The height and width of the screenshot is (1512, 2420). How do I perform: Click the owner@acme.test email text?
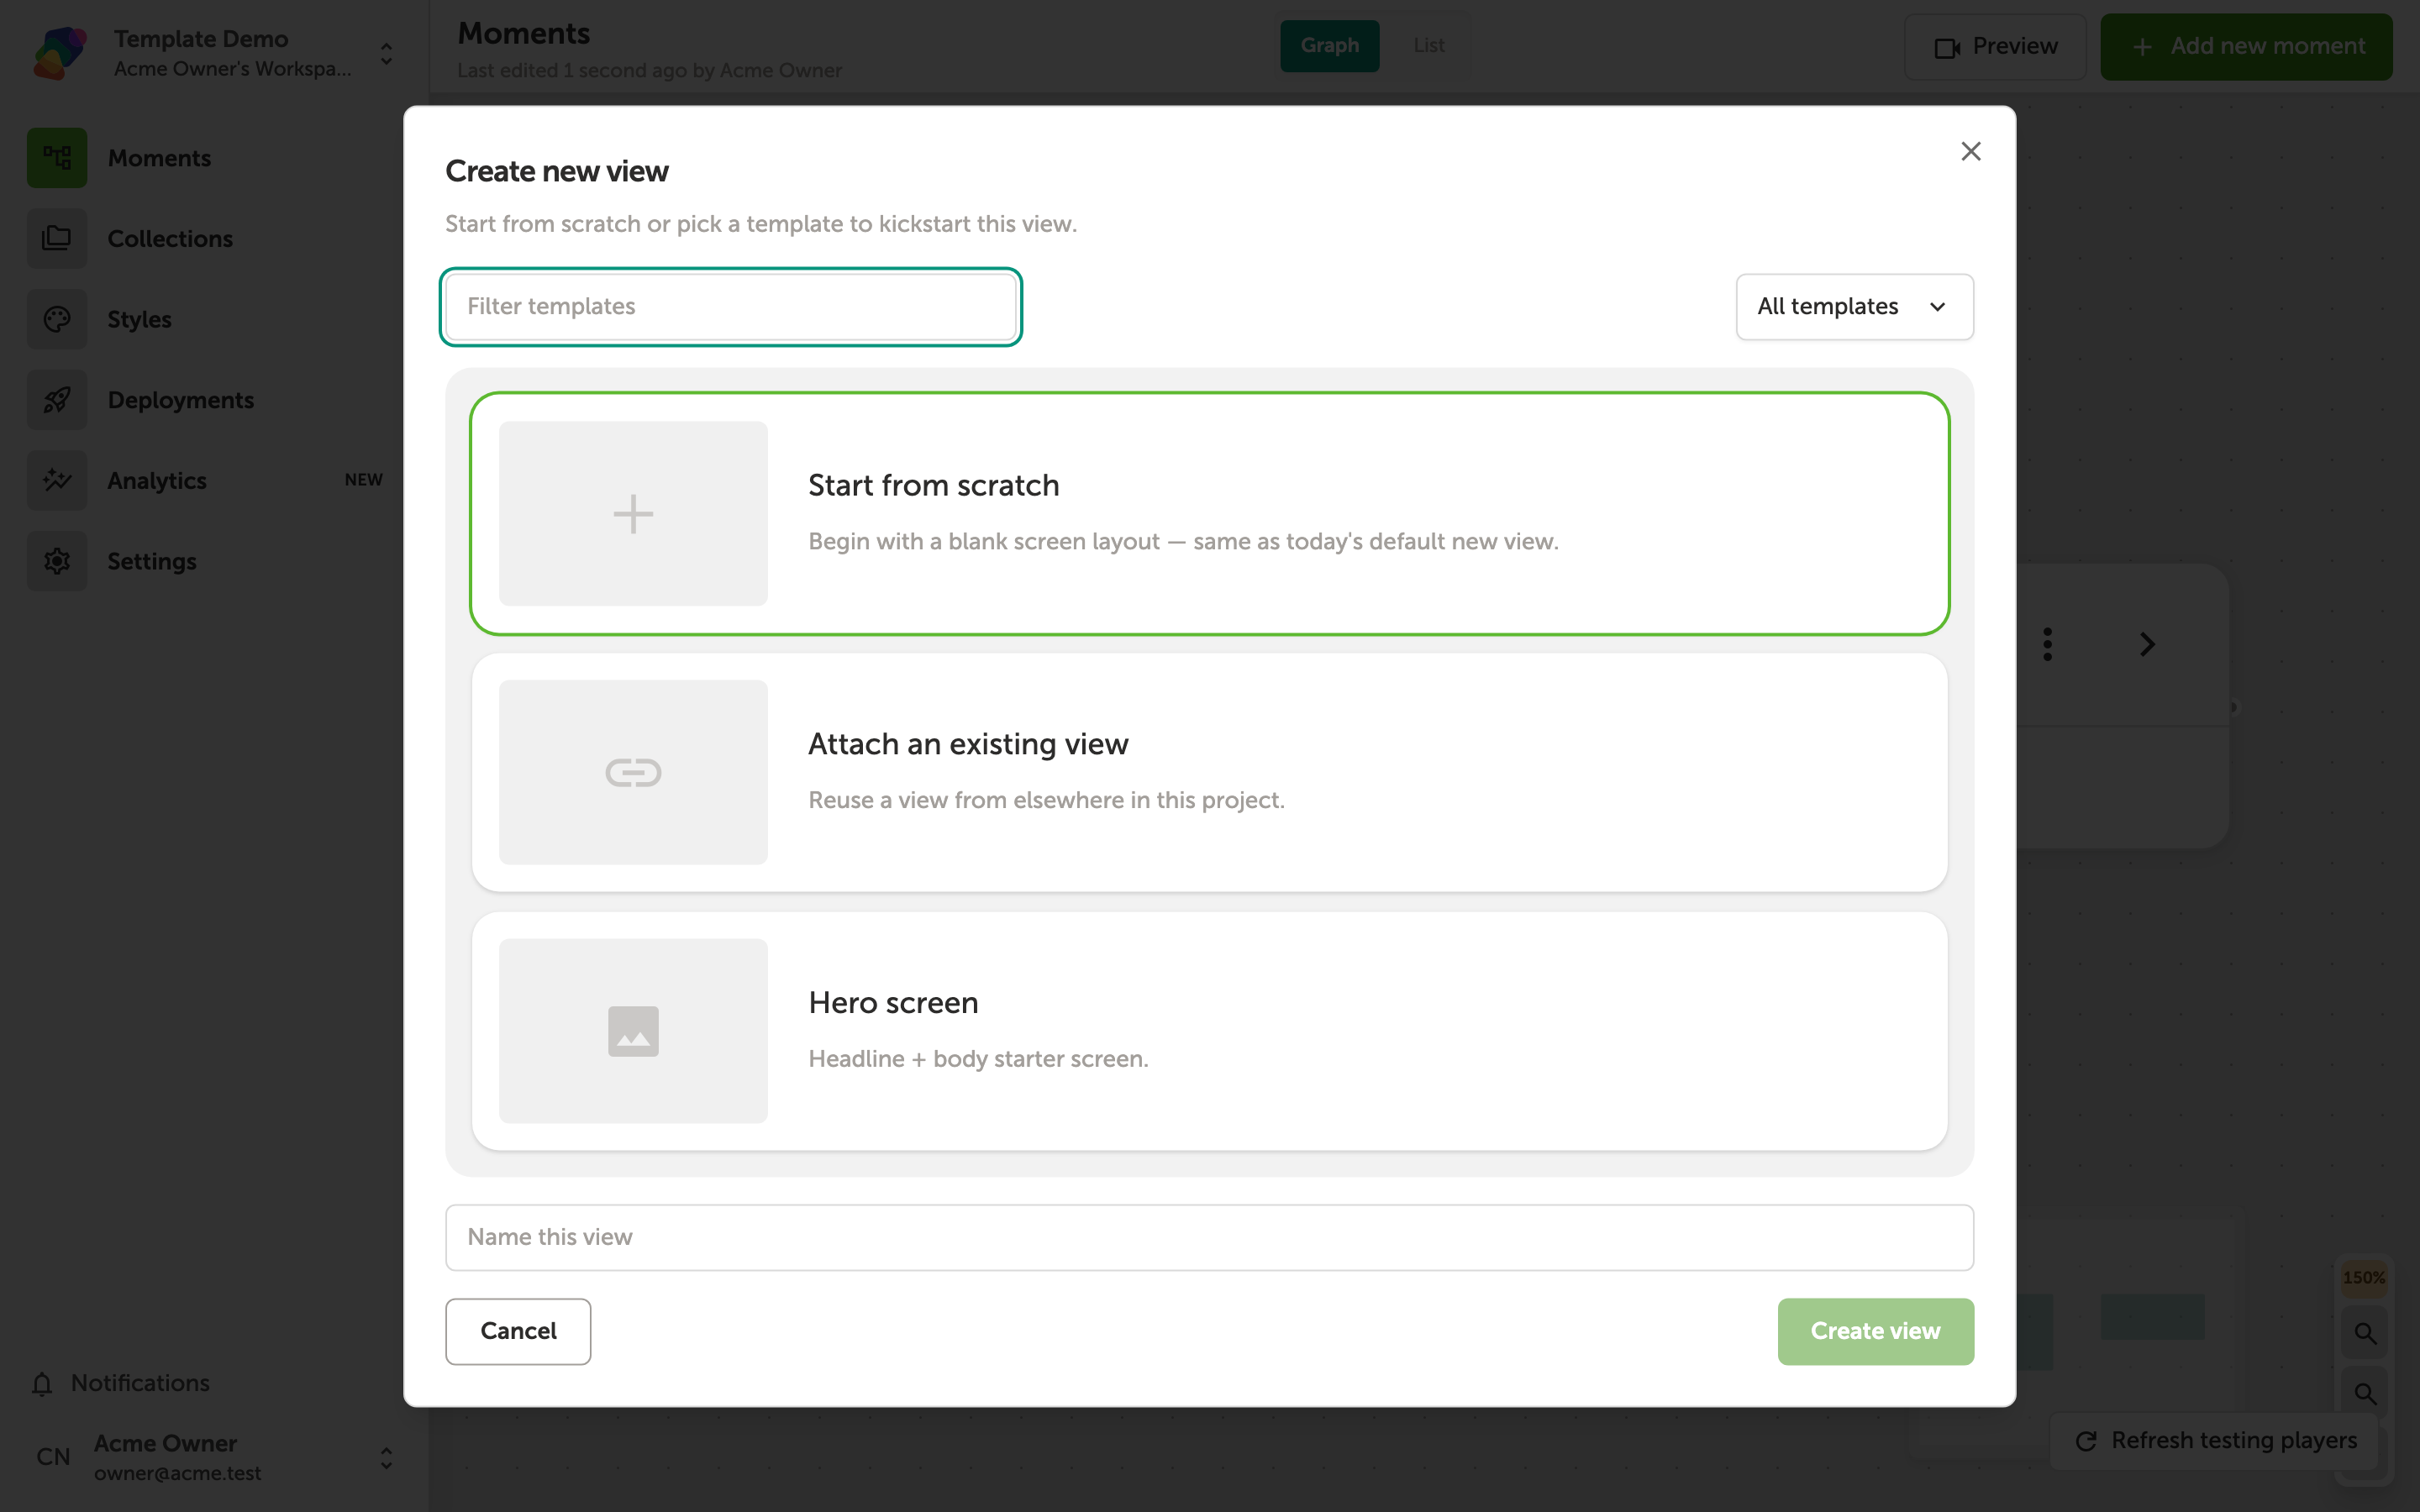(x=177, y=1473)
